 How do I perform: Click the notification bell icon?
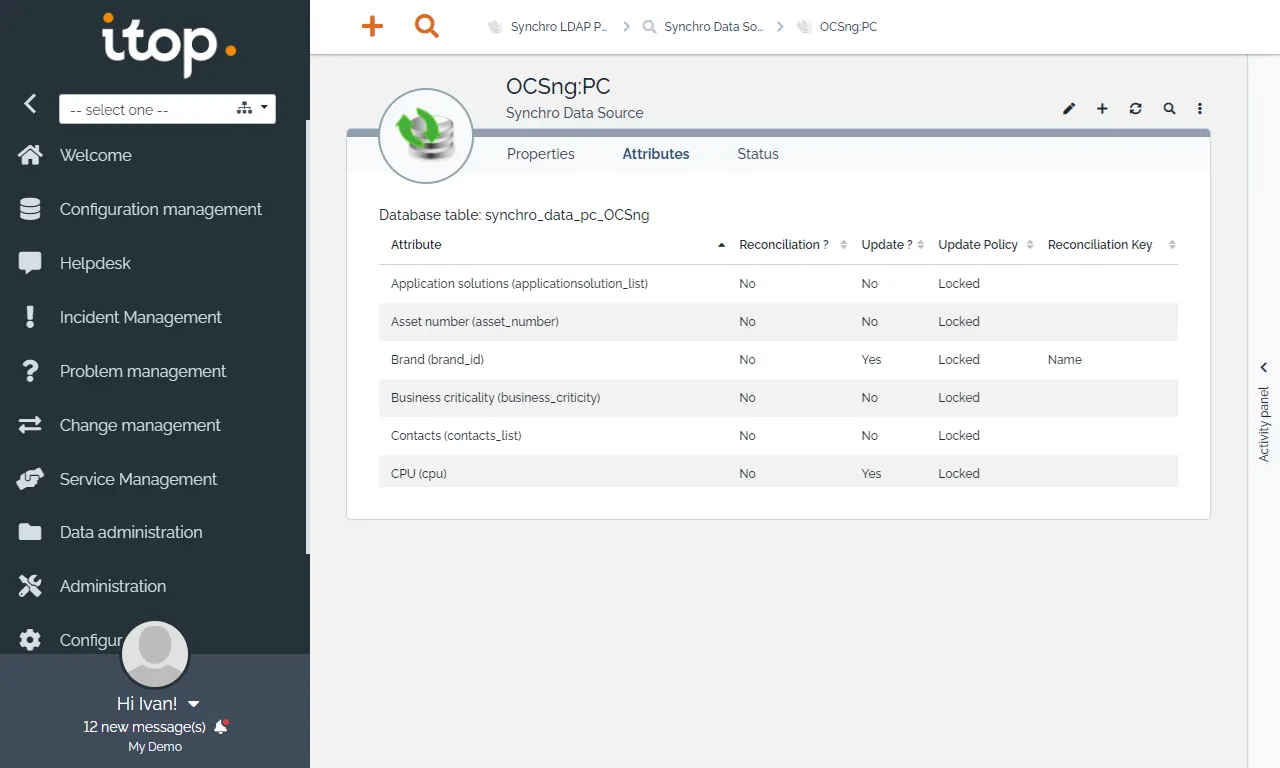(x=221, y=727)
